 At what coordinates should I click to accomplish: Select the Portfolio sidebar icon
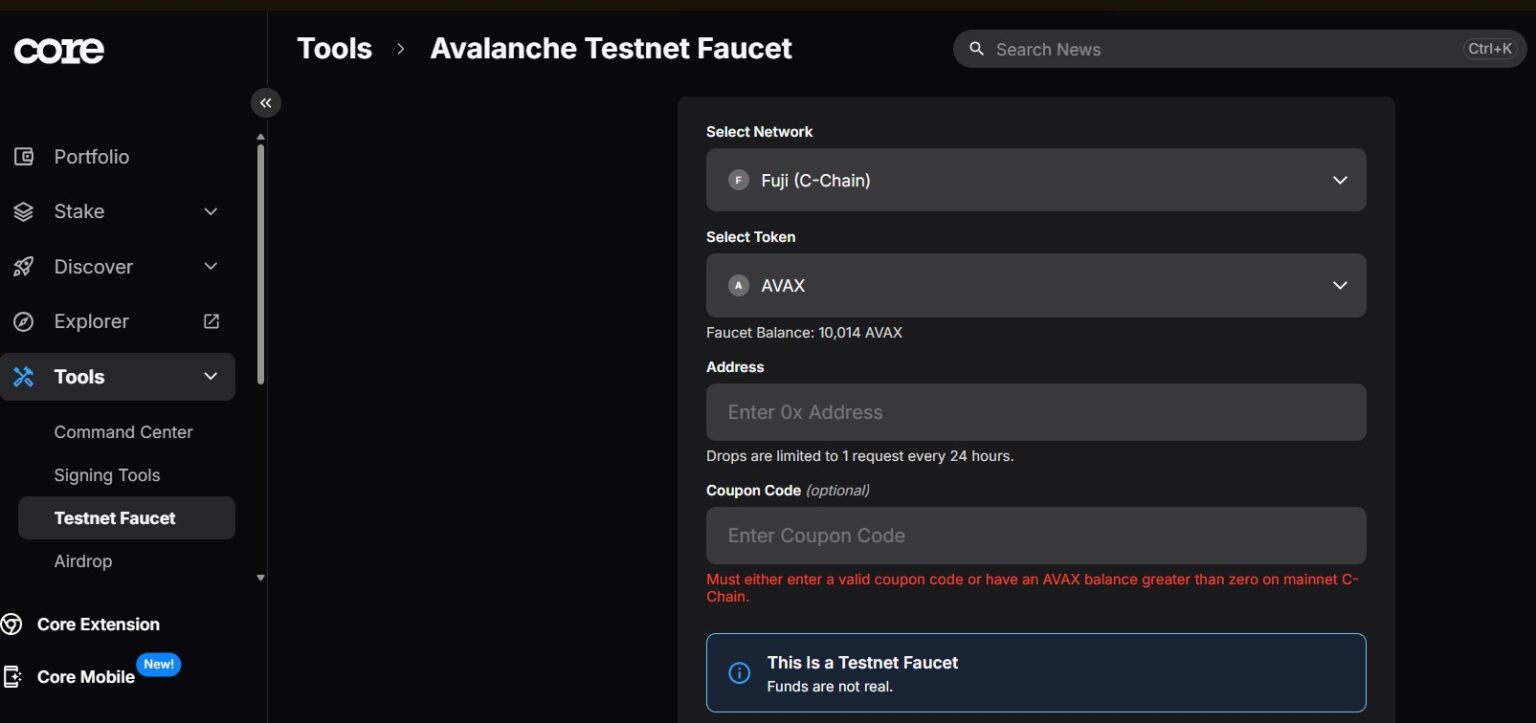23,156
